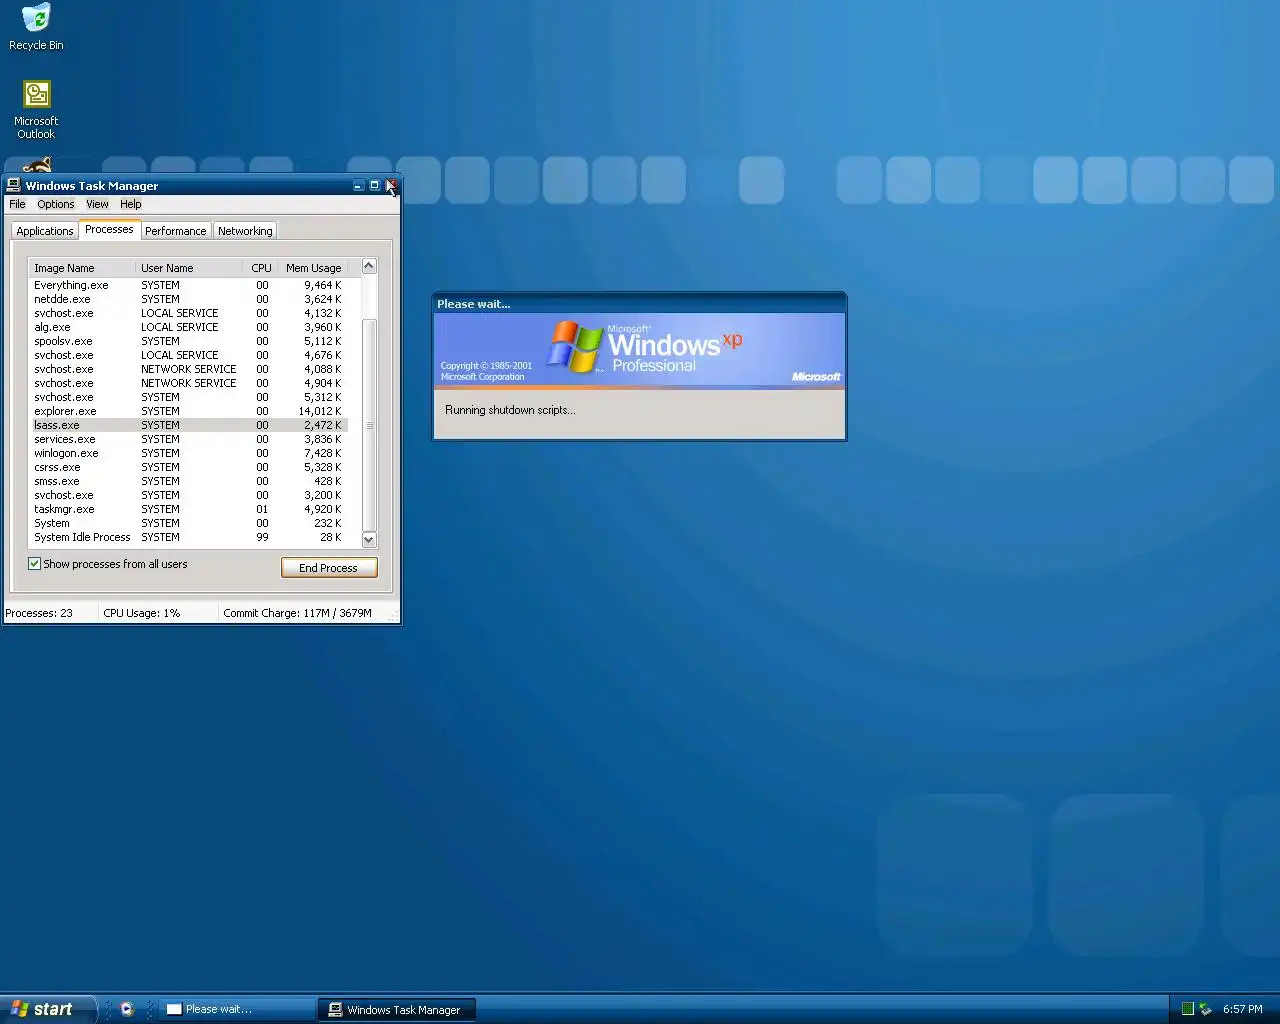This screenshot has height=1024, width=1280.
Task: Sort by the User Name column header
Action: pos(189,268)
